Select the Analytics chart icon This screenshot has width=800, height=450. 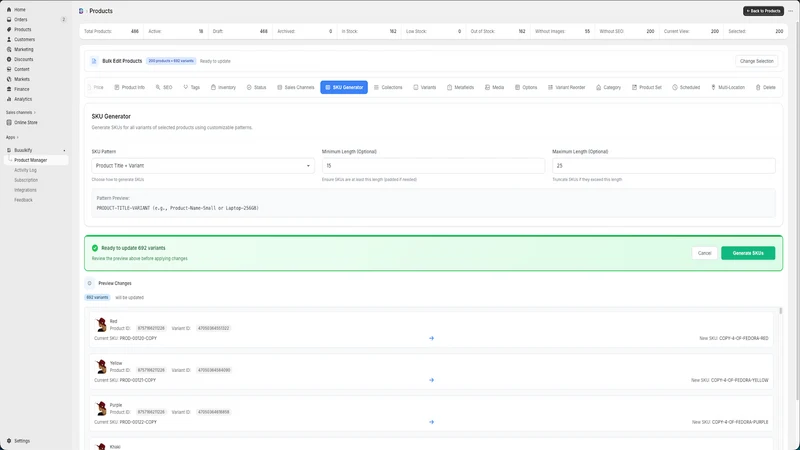coord(9,99)
